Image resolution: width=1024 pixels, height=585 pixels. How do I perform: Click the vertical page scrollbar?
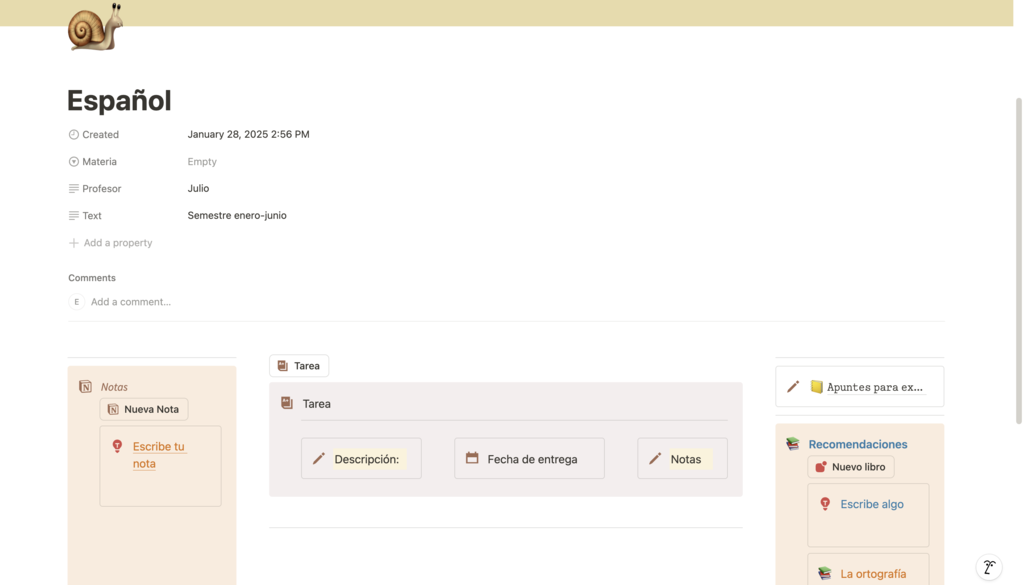1018,261
